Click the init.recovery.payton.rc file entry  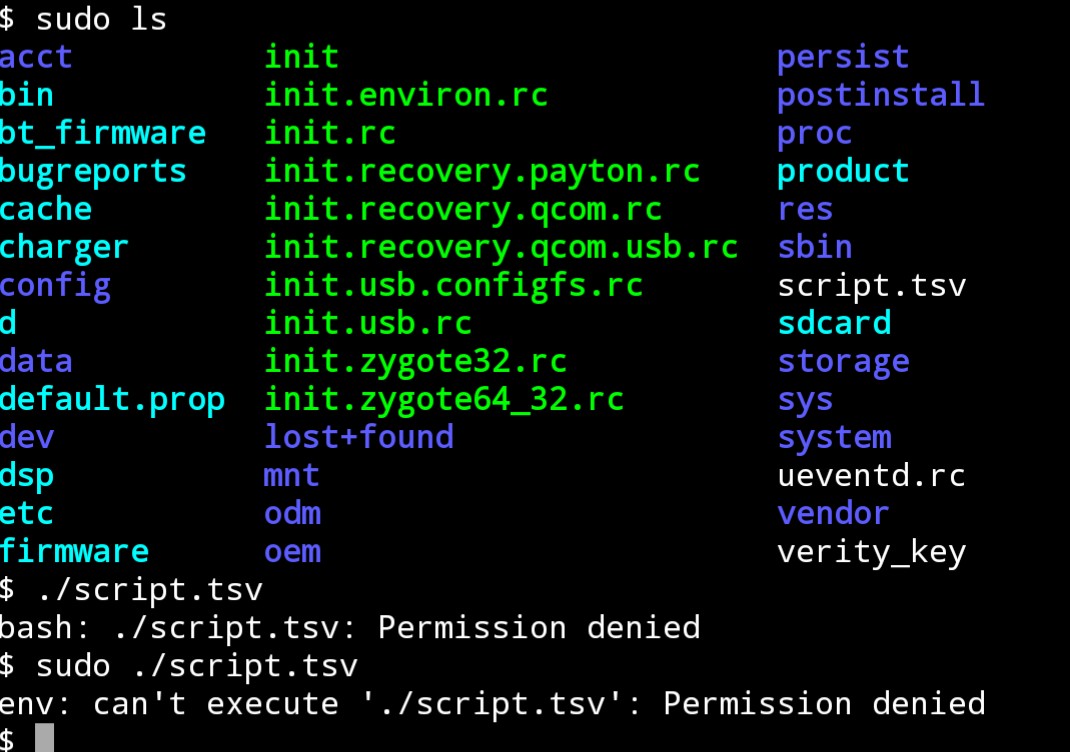tap(482, 171)
